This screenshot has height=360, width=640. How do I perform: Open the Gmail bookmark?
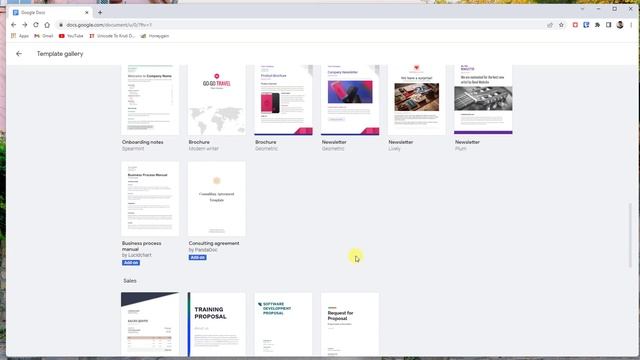click(44, 36)
